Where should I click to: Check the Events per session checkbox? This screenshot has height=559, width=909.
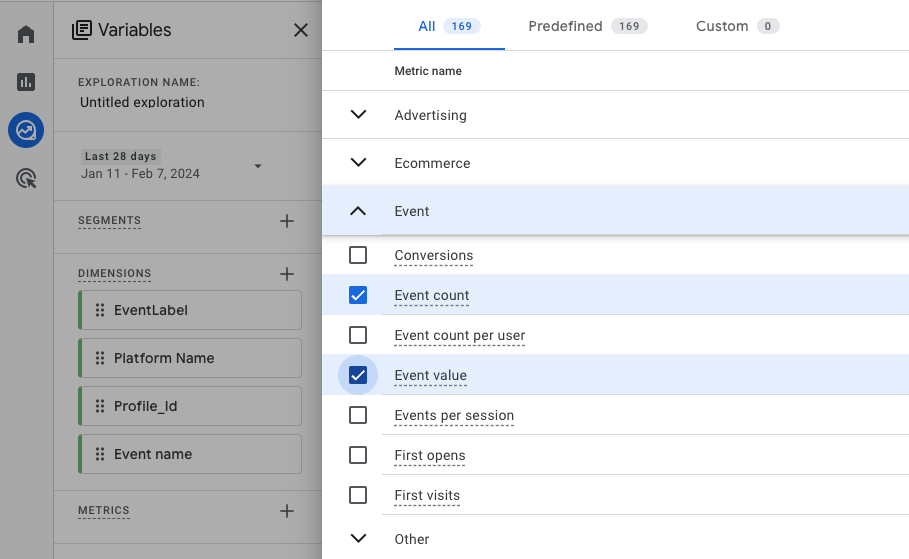pyautogui.click(x=358, y=415)
